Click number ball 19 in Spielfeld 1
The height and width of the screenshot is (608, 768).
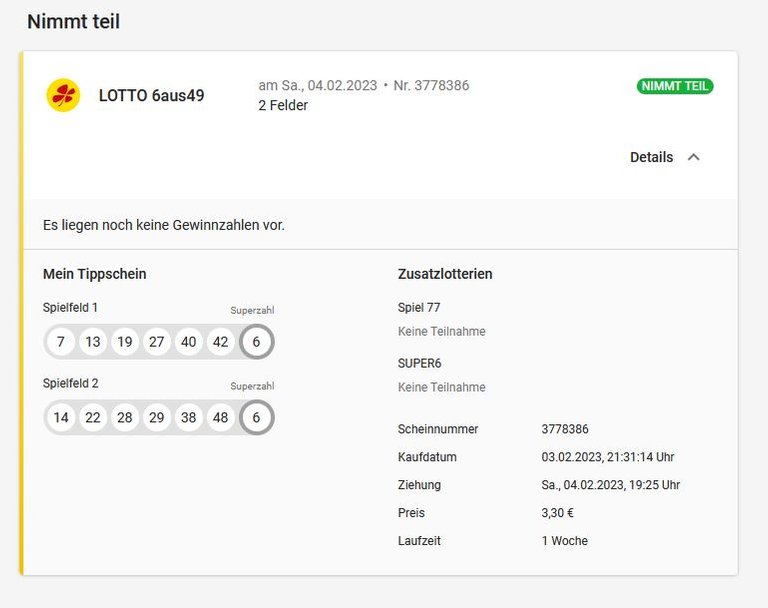[124, 341]
